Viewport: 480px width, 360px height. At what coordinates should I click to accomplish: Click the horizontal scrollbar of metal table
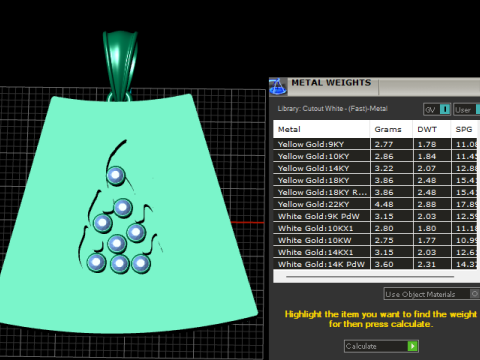click(x=370, y=276)
